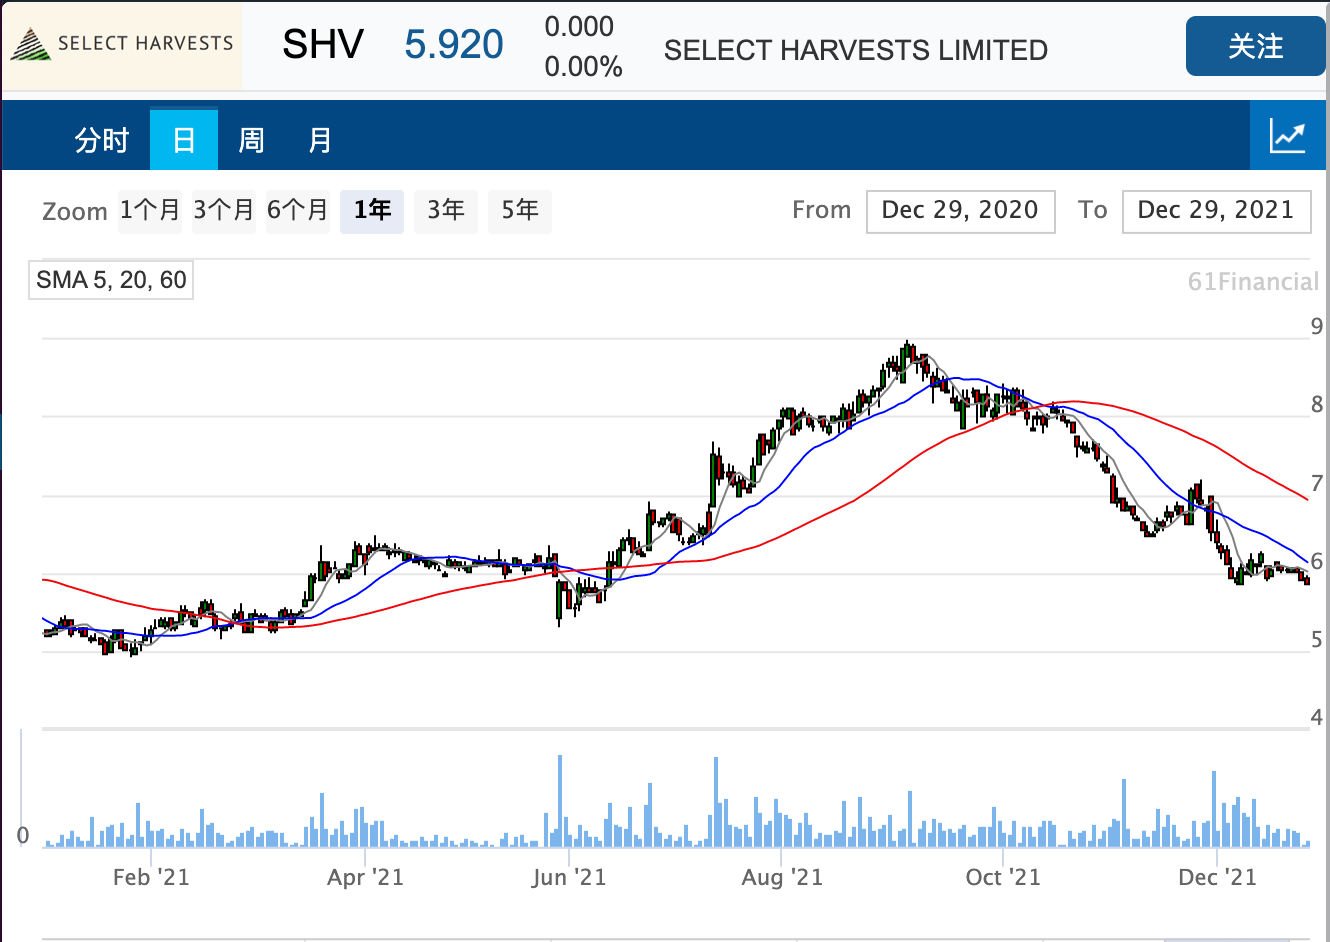Screen dimensions: 1330x942
Task: Open the chart indicator icon
Action: tap(1288, 136)
